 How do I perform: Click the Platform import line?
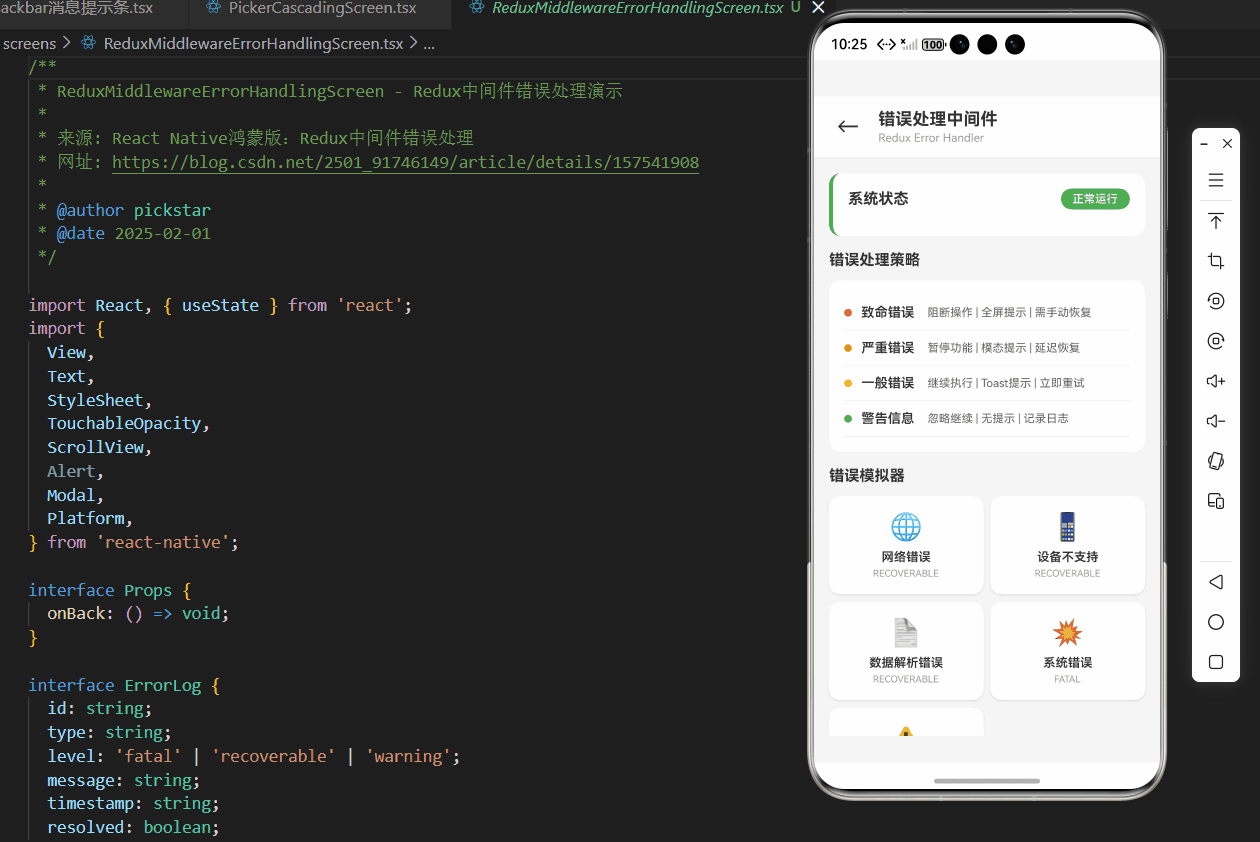point(90,518)
